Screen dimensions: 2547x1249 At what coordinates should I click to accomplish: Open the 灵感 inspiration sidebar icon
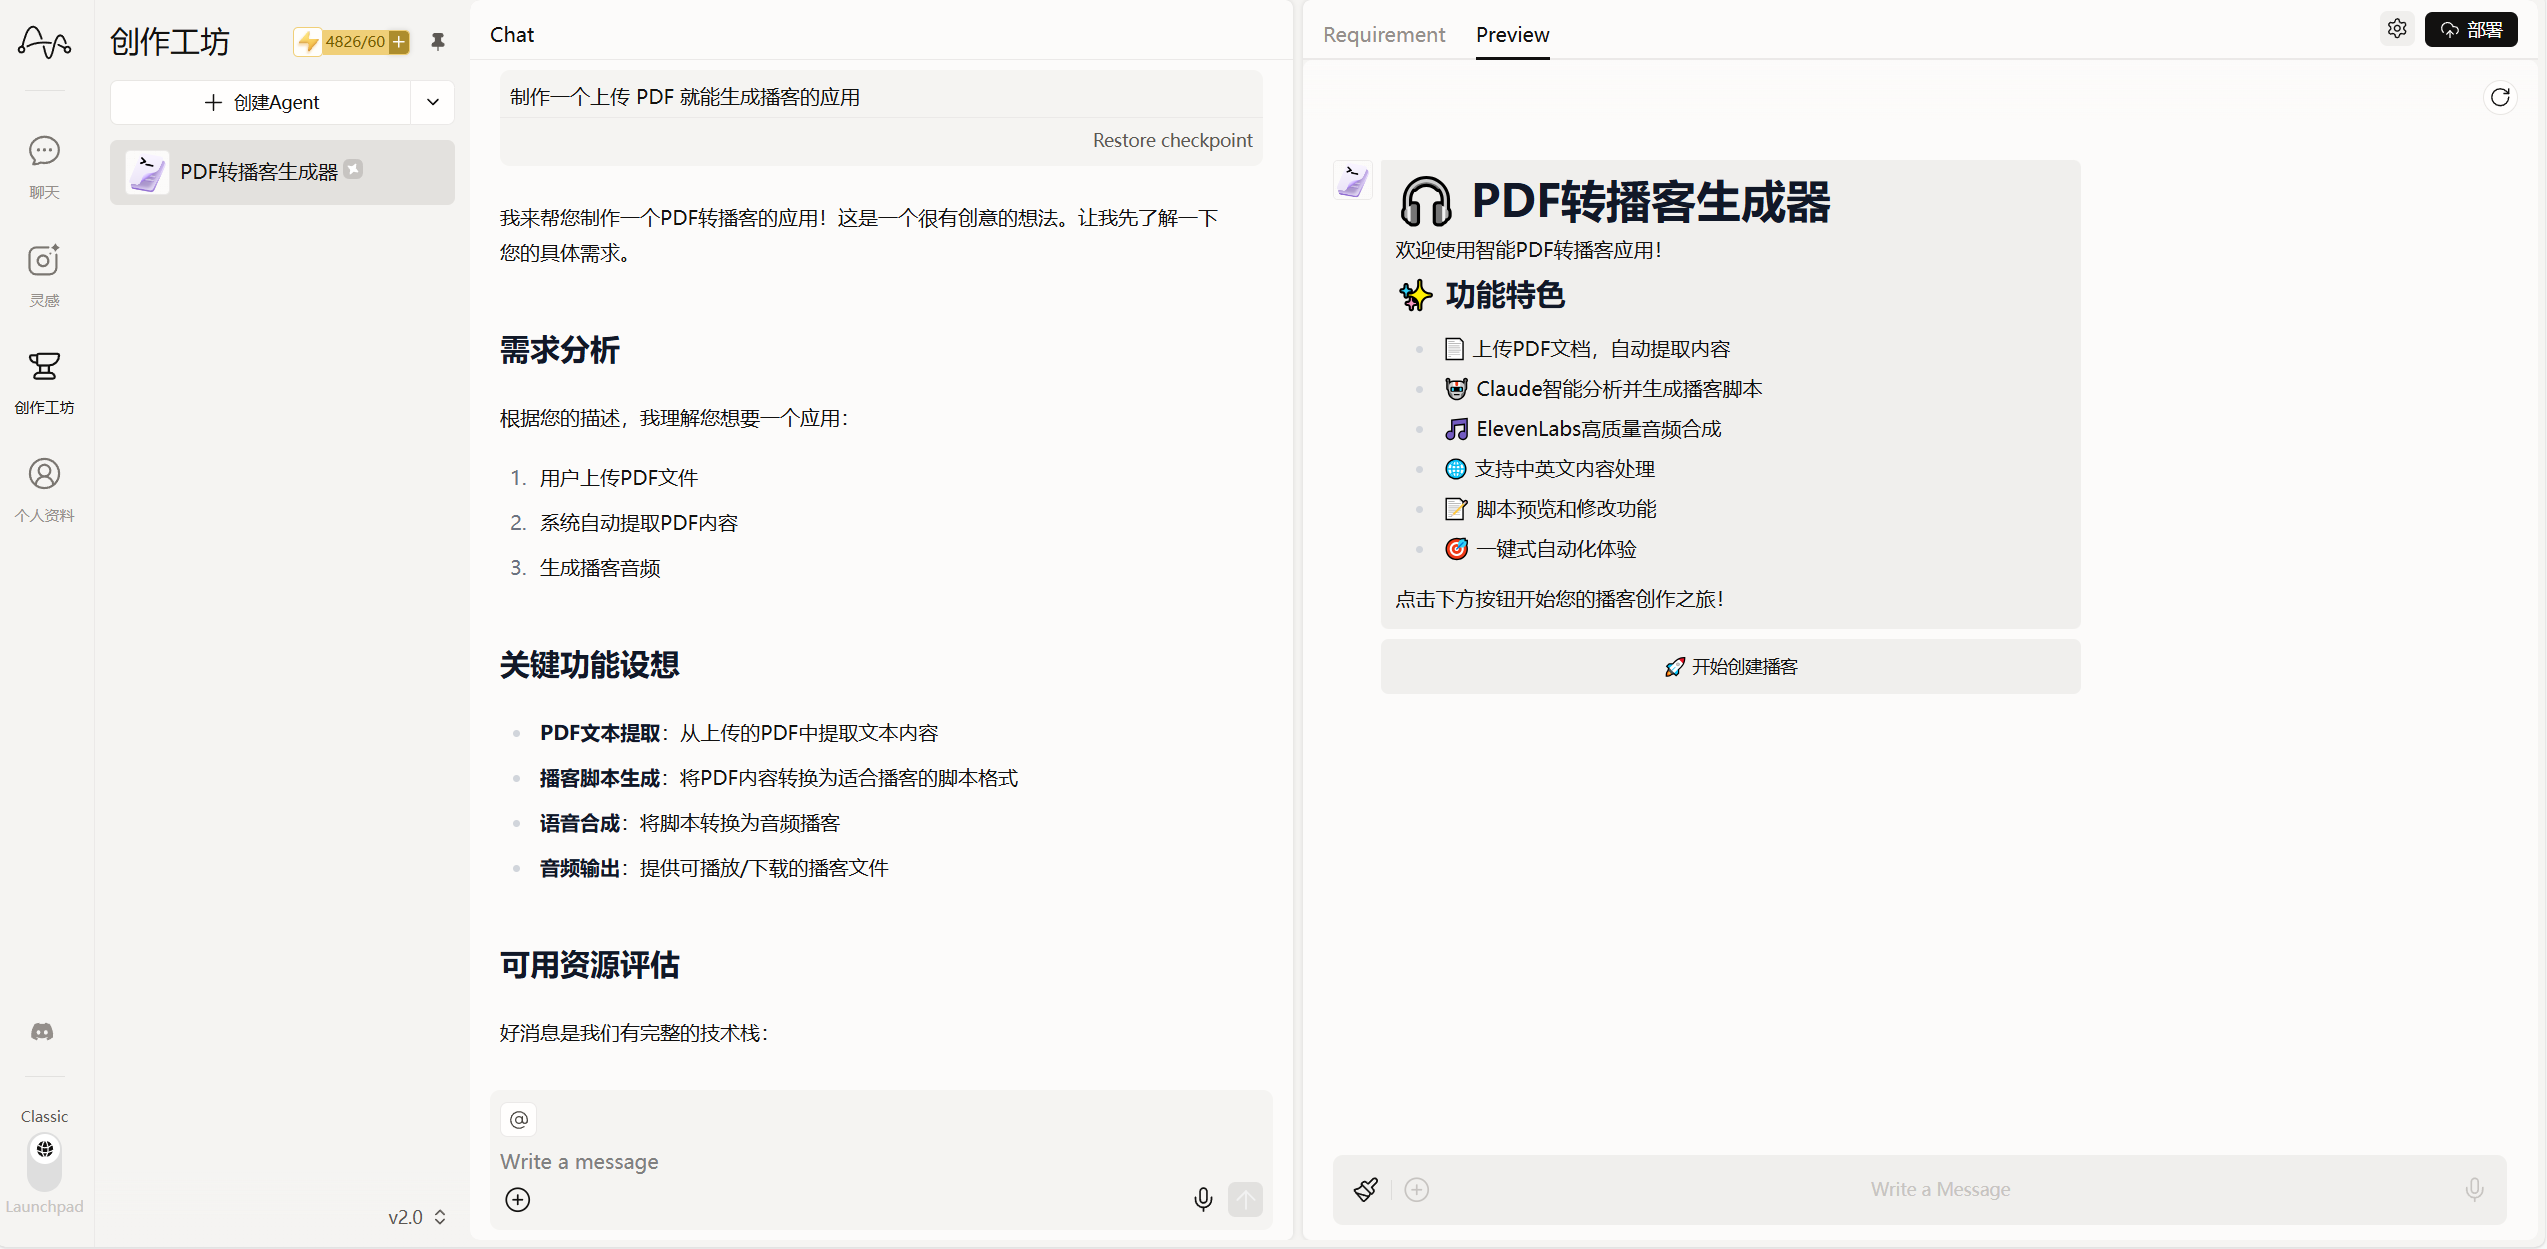pyautogui.click(x=44, y=275)
